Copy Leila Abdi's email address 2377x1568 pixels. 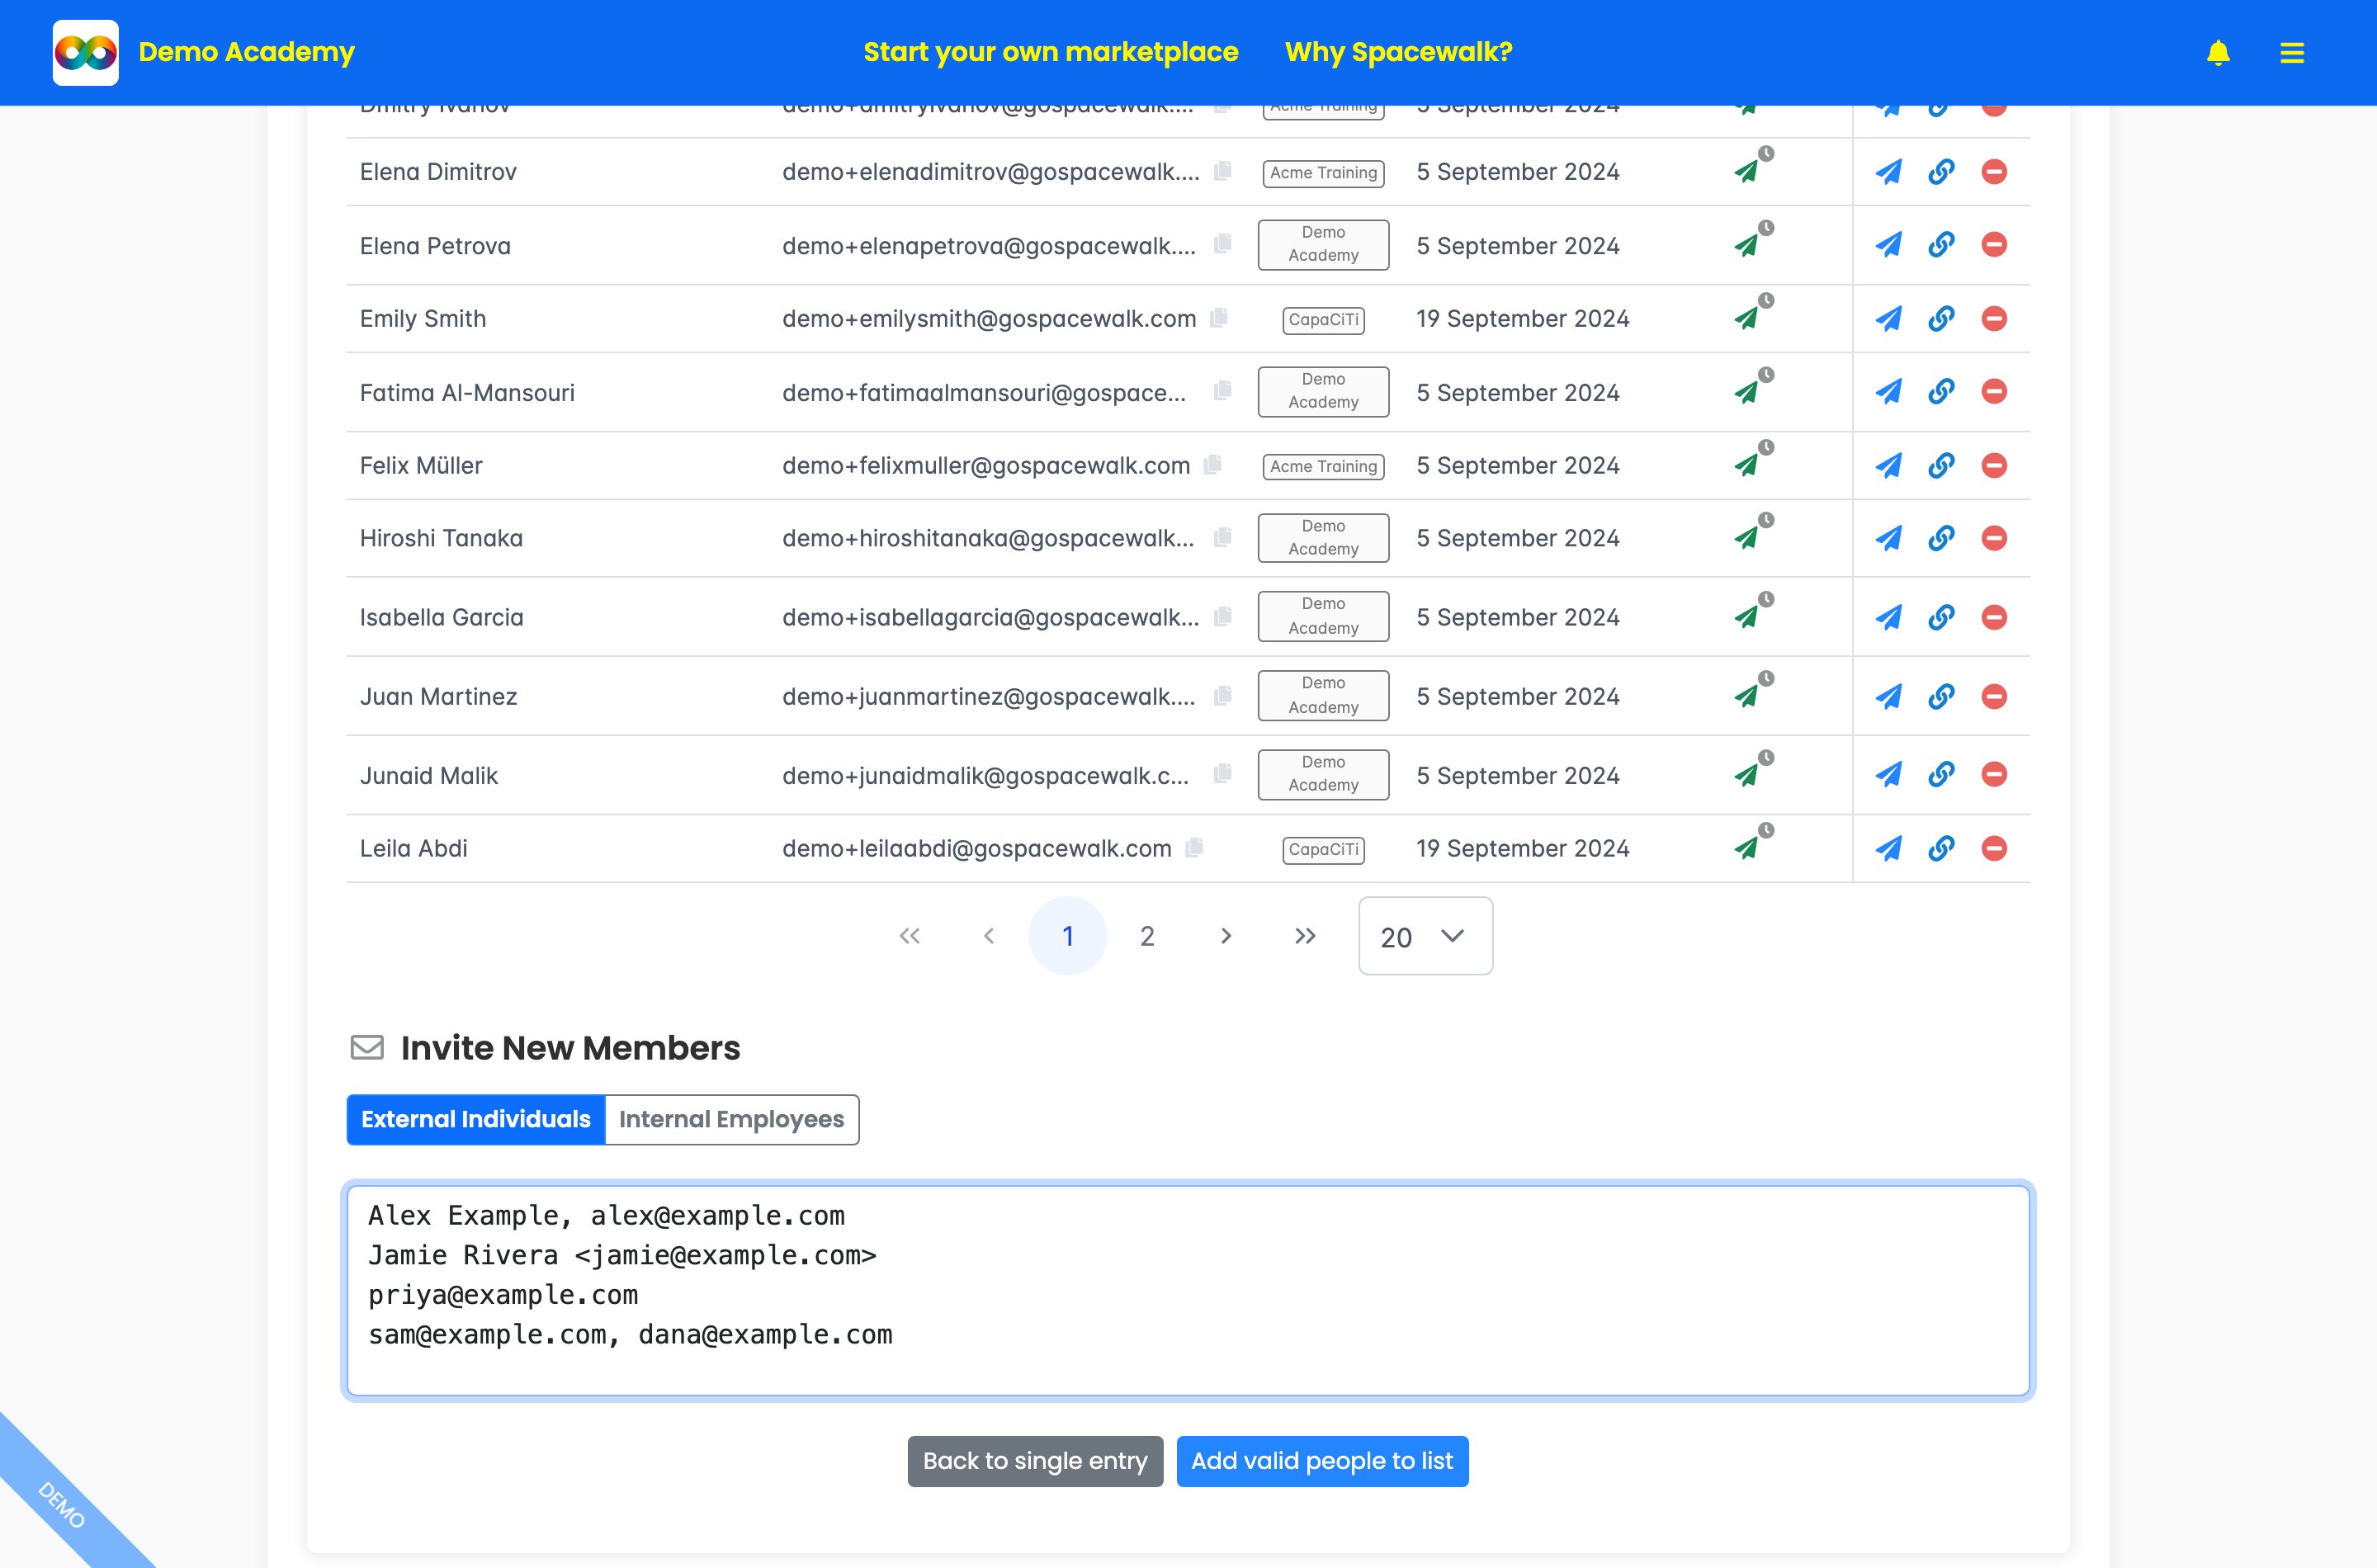(1194, 848)
